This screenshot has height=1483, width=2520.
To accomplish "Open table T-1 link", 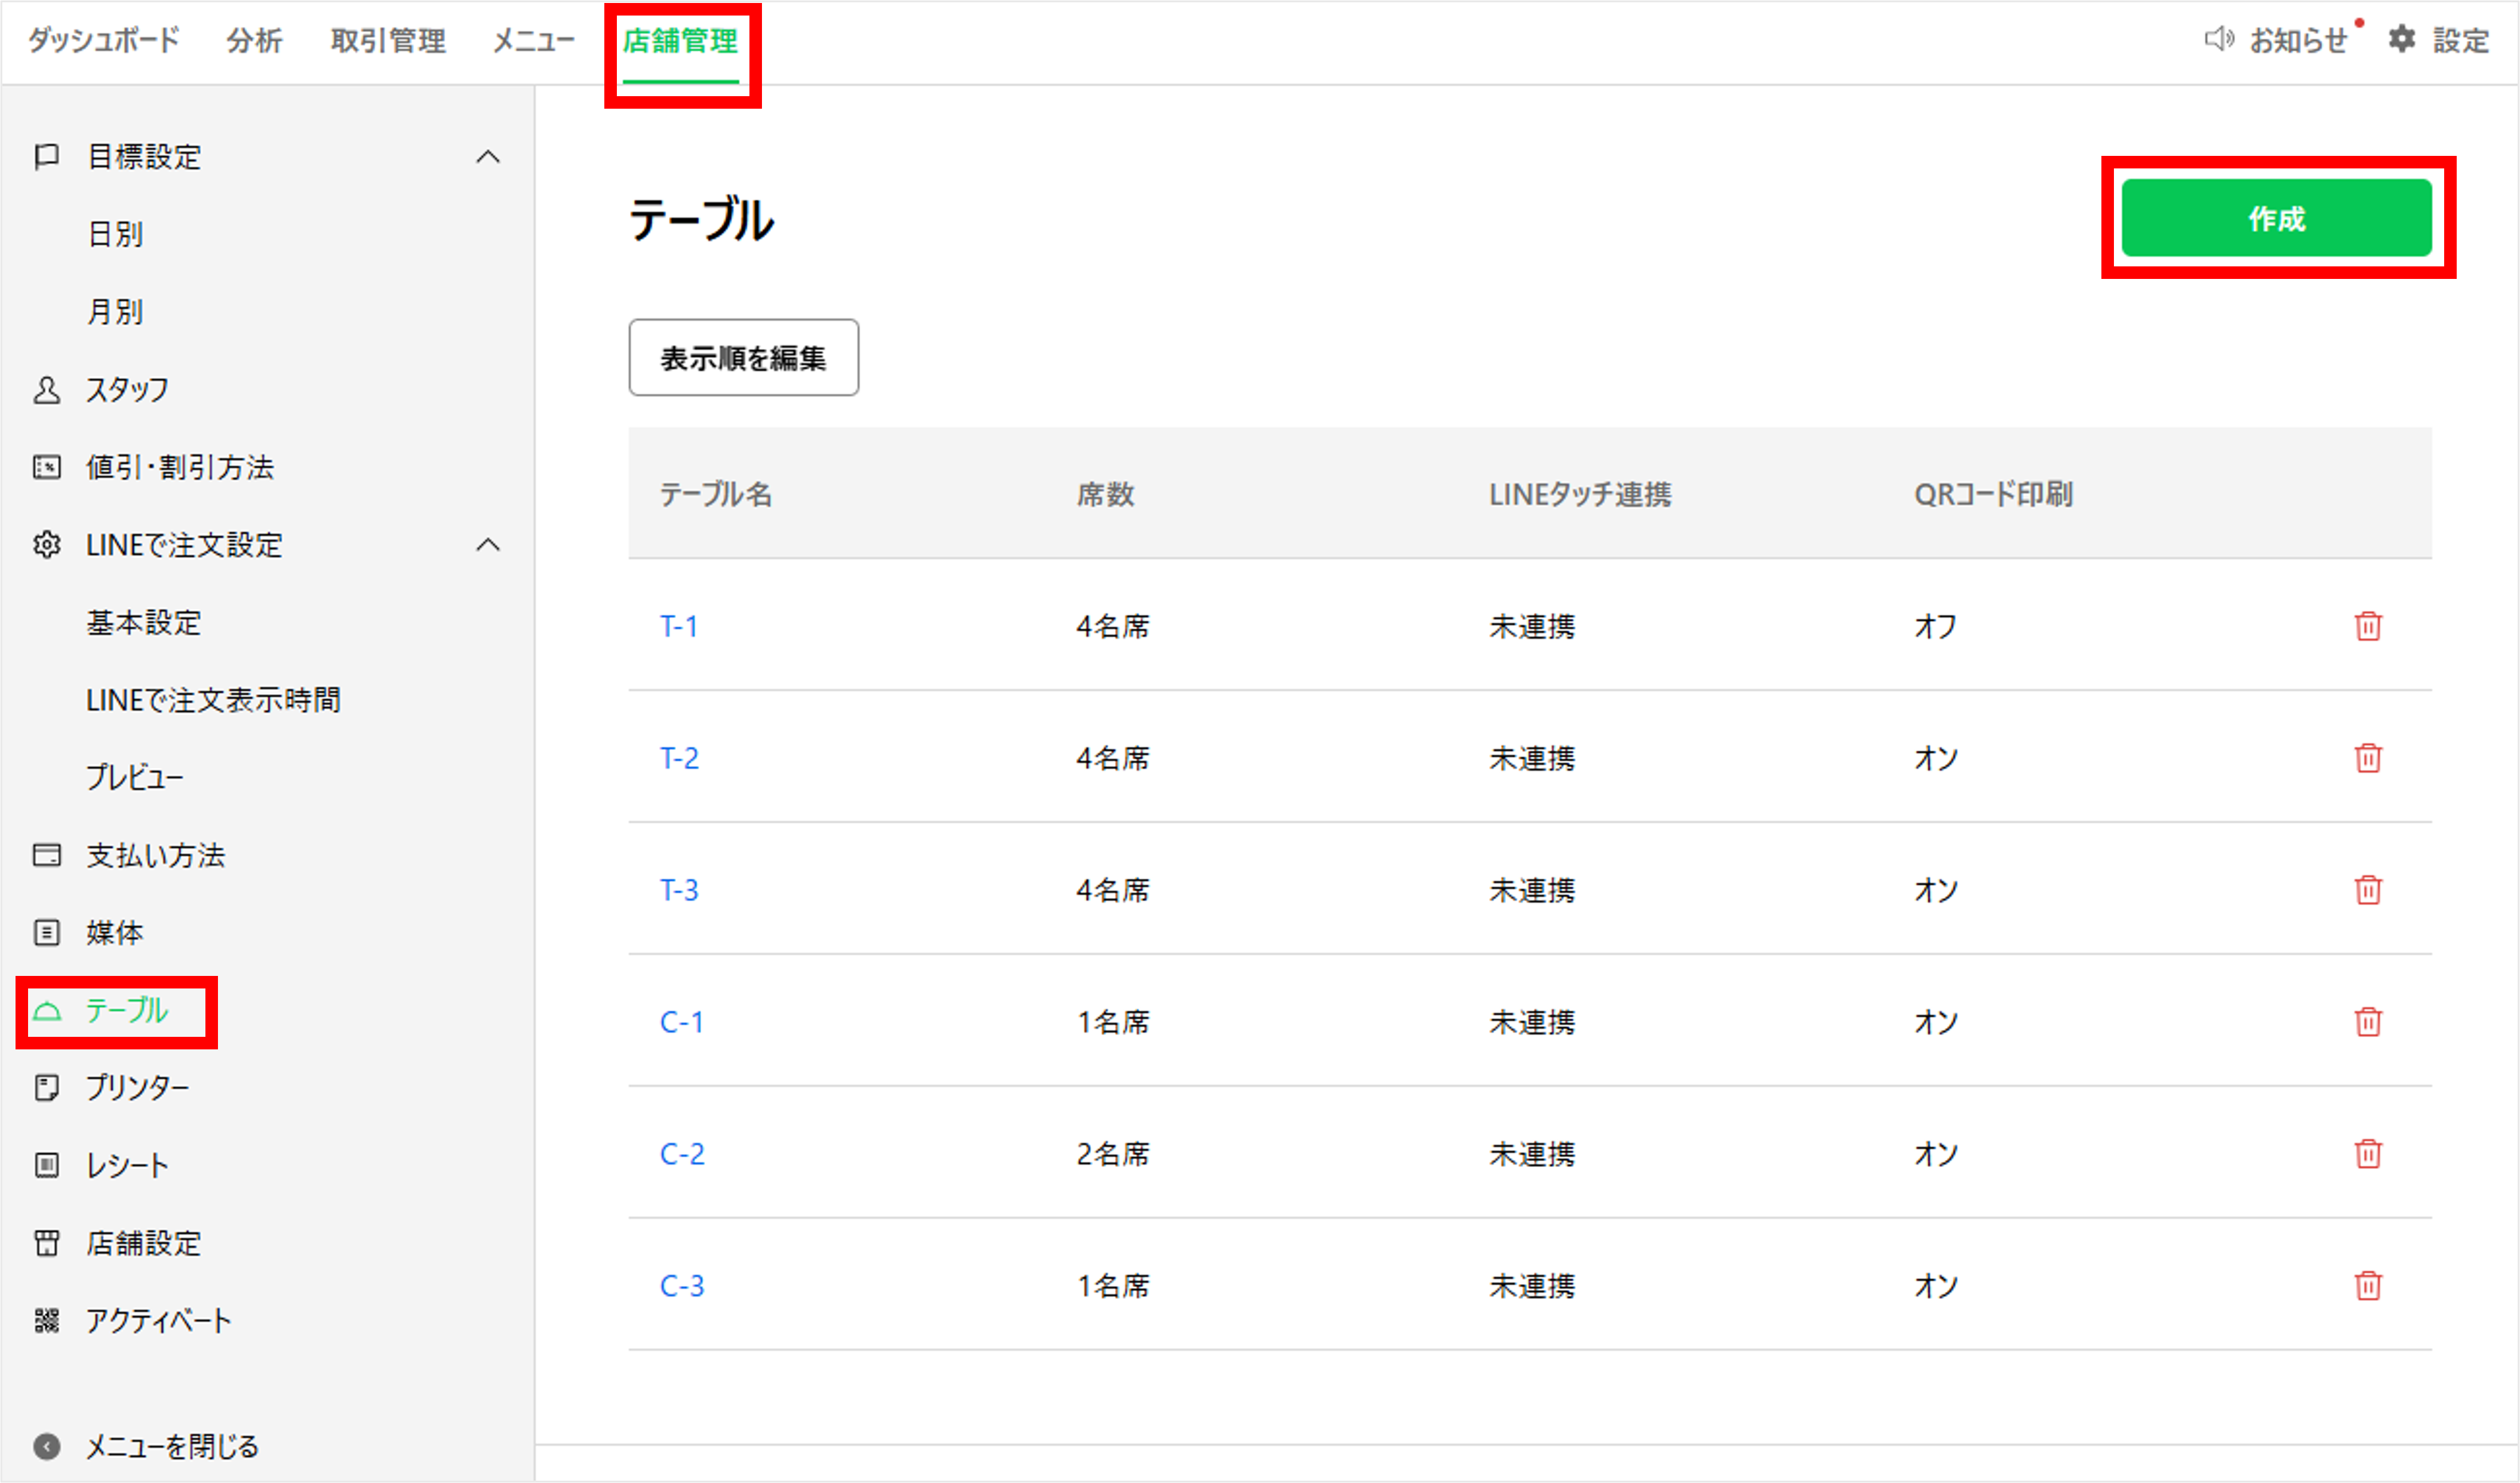I will coord(679,626).
